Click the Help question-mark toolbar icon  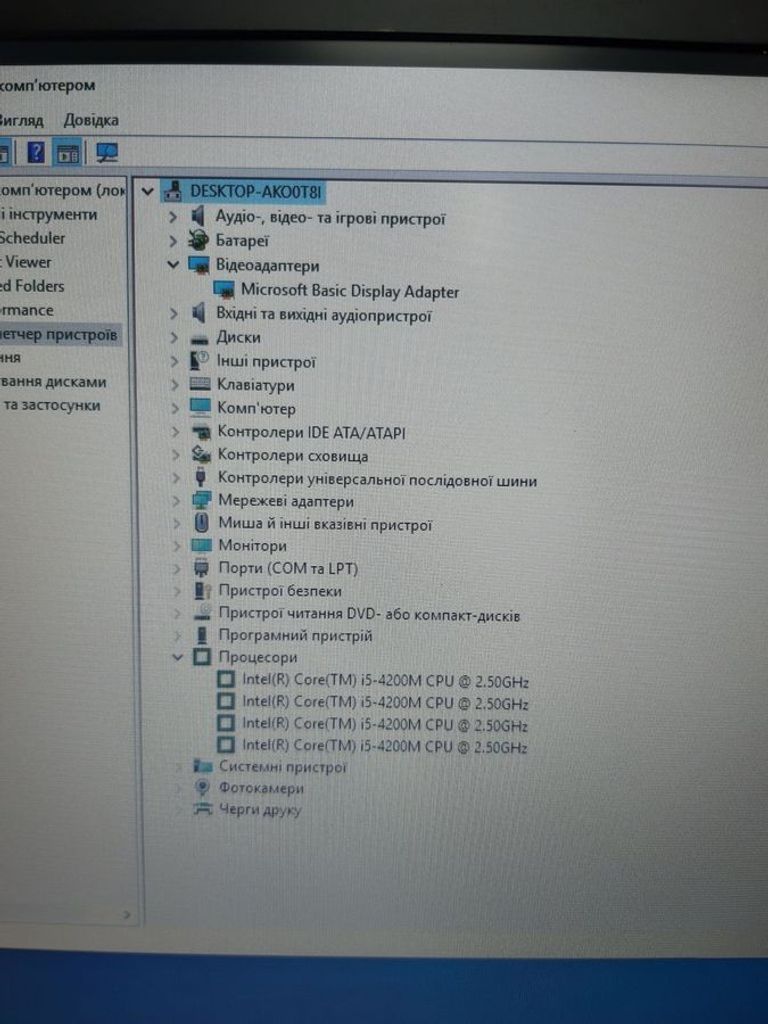(37, 153)
